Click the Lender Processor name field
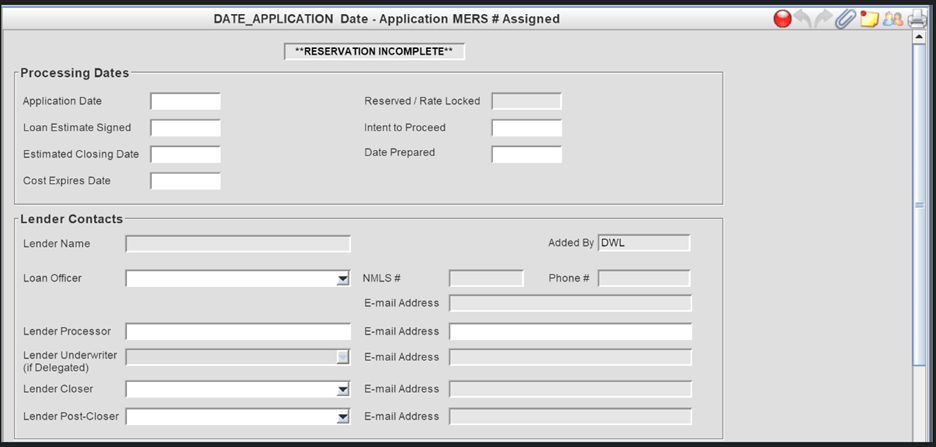The image size is (936, 447). [238, 332]
